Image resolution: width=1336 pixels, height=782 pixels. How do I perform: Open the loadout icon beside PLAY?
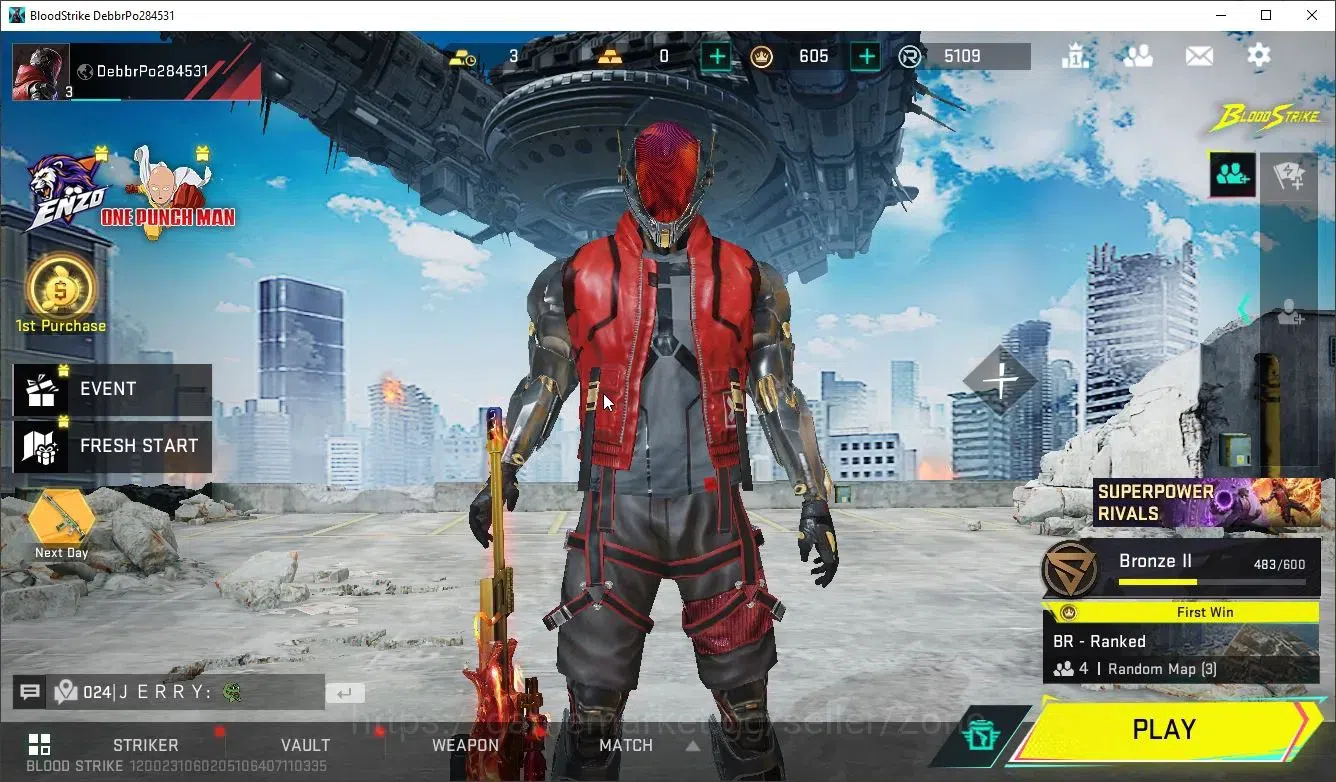point(981,737)
